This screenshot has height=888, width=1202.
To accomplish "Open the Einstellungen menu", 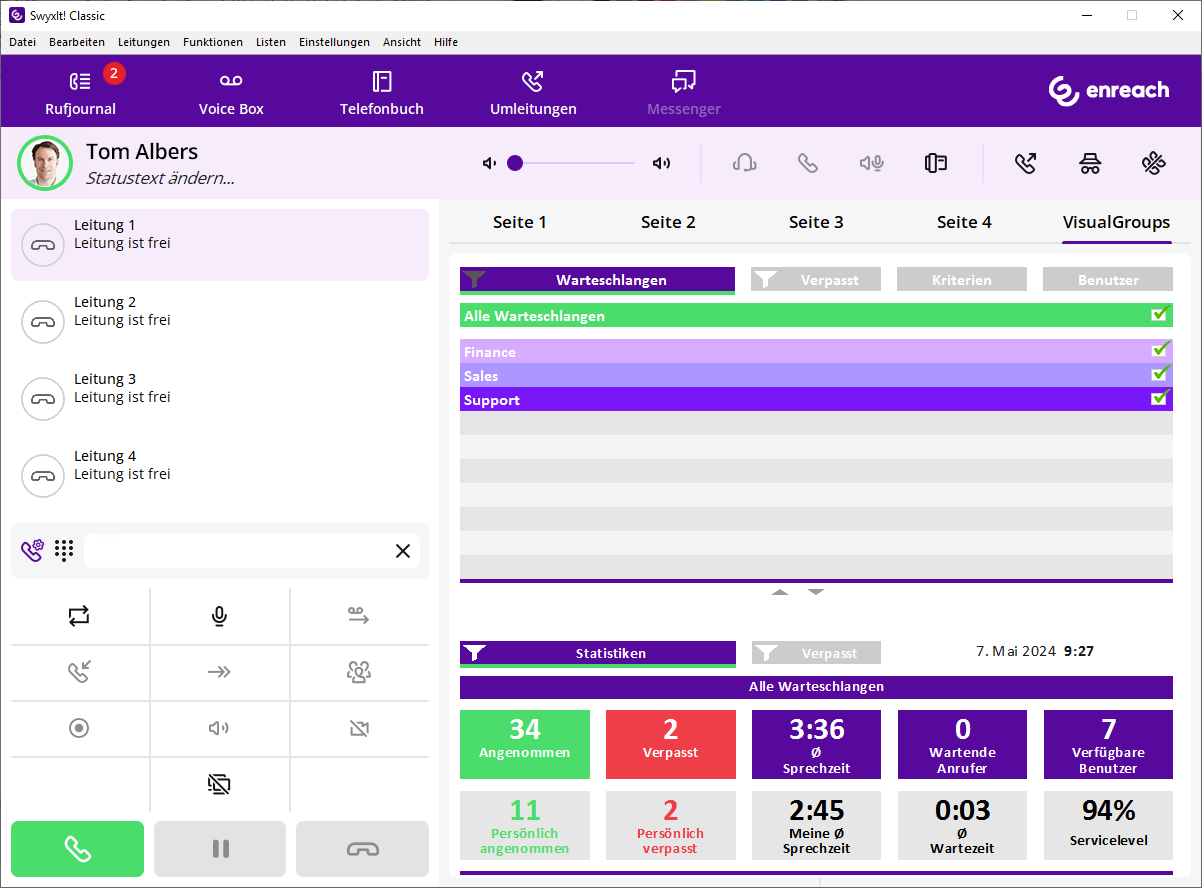I will pos(334,42).
